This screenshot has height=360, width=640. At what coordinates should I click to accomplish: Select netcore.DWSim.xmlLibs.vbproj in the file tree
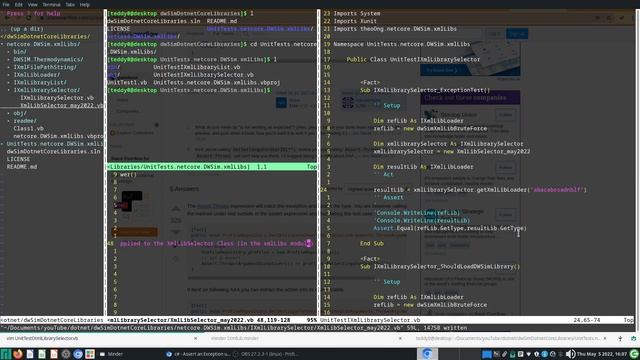tap(58, 136)
